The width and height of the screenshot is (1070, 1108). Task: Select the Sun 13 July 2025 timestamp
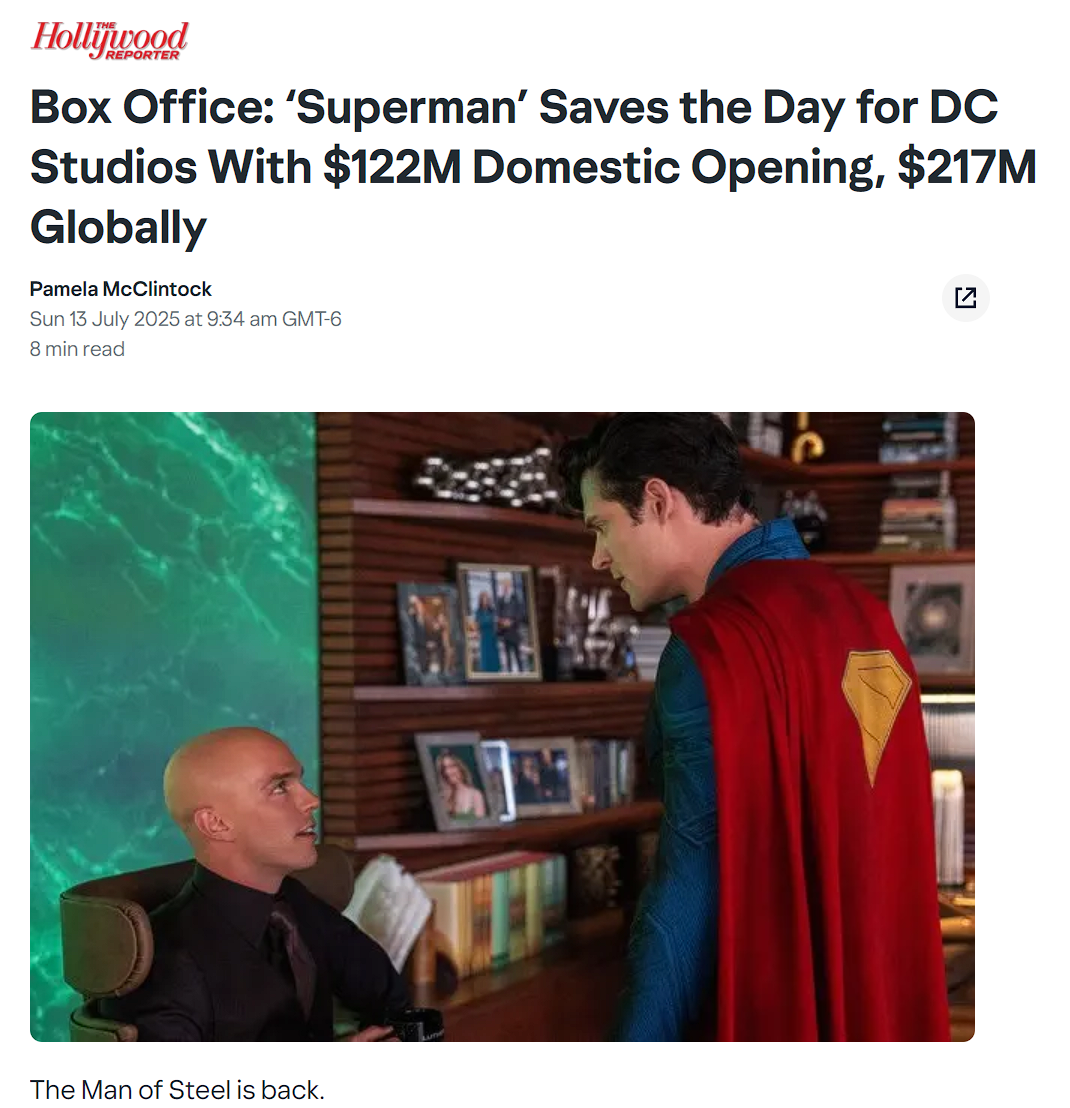click(x=185, y=319)
